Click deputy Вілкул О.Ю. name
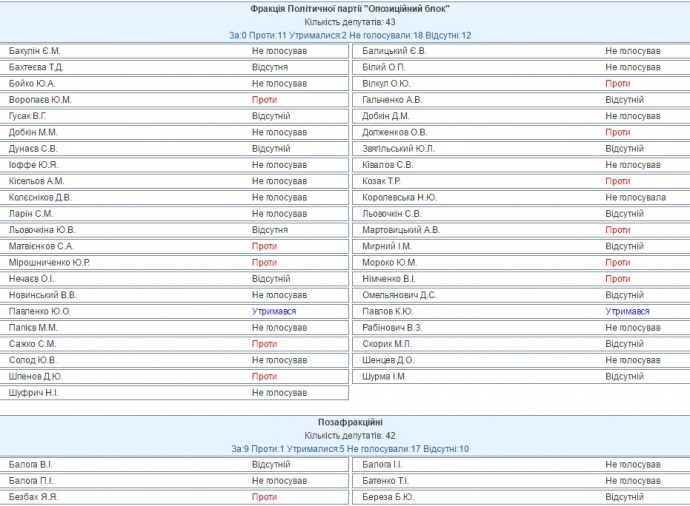690x506 pixels. pyautogui.click(x=386, y=83)
